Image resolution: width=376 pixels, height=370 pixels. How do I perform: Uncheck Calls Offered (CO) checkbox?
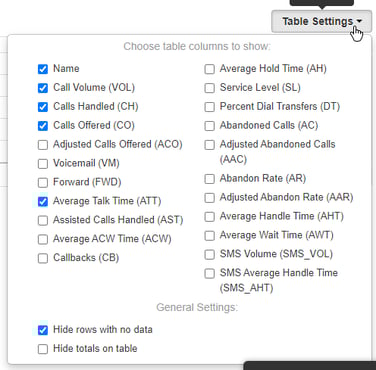point(43,126)
